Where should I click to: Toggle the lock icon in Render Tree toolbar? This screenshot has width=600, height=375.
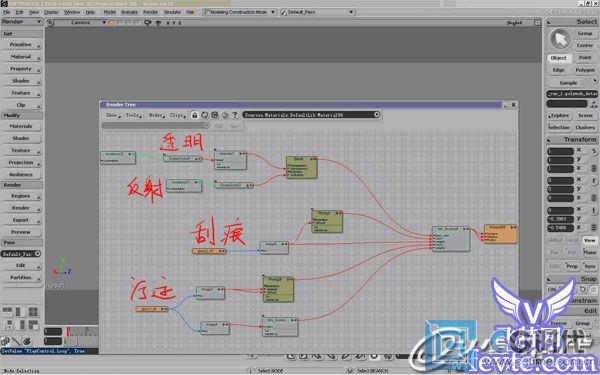click(x=194, y=115)
